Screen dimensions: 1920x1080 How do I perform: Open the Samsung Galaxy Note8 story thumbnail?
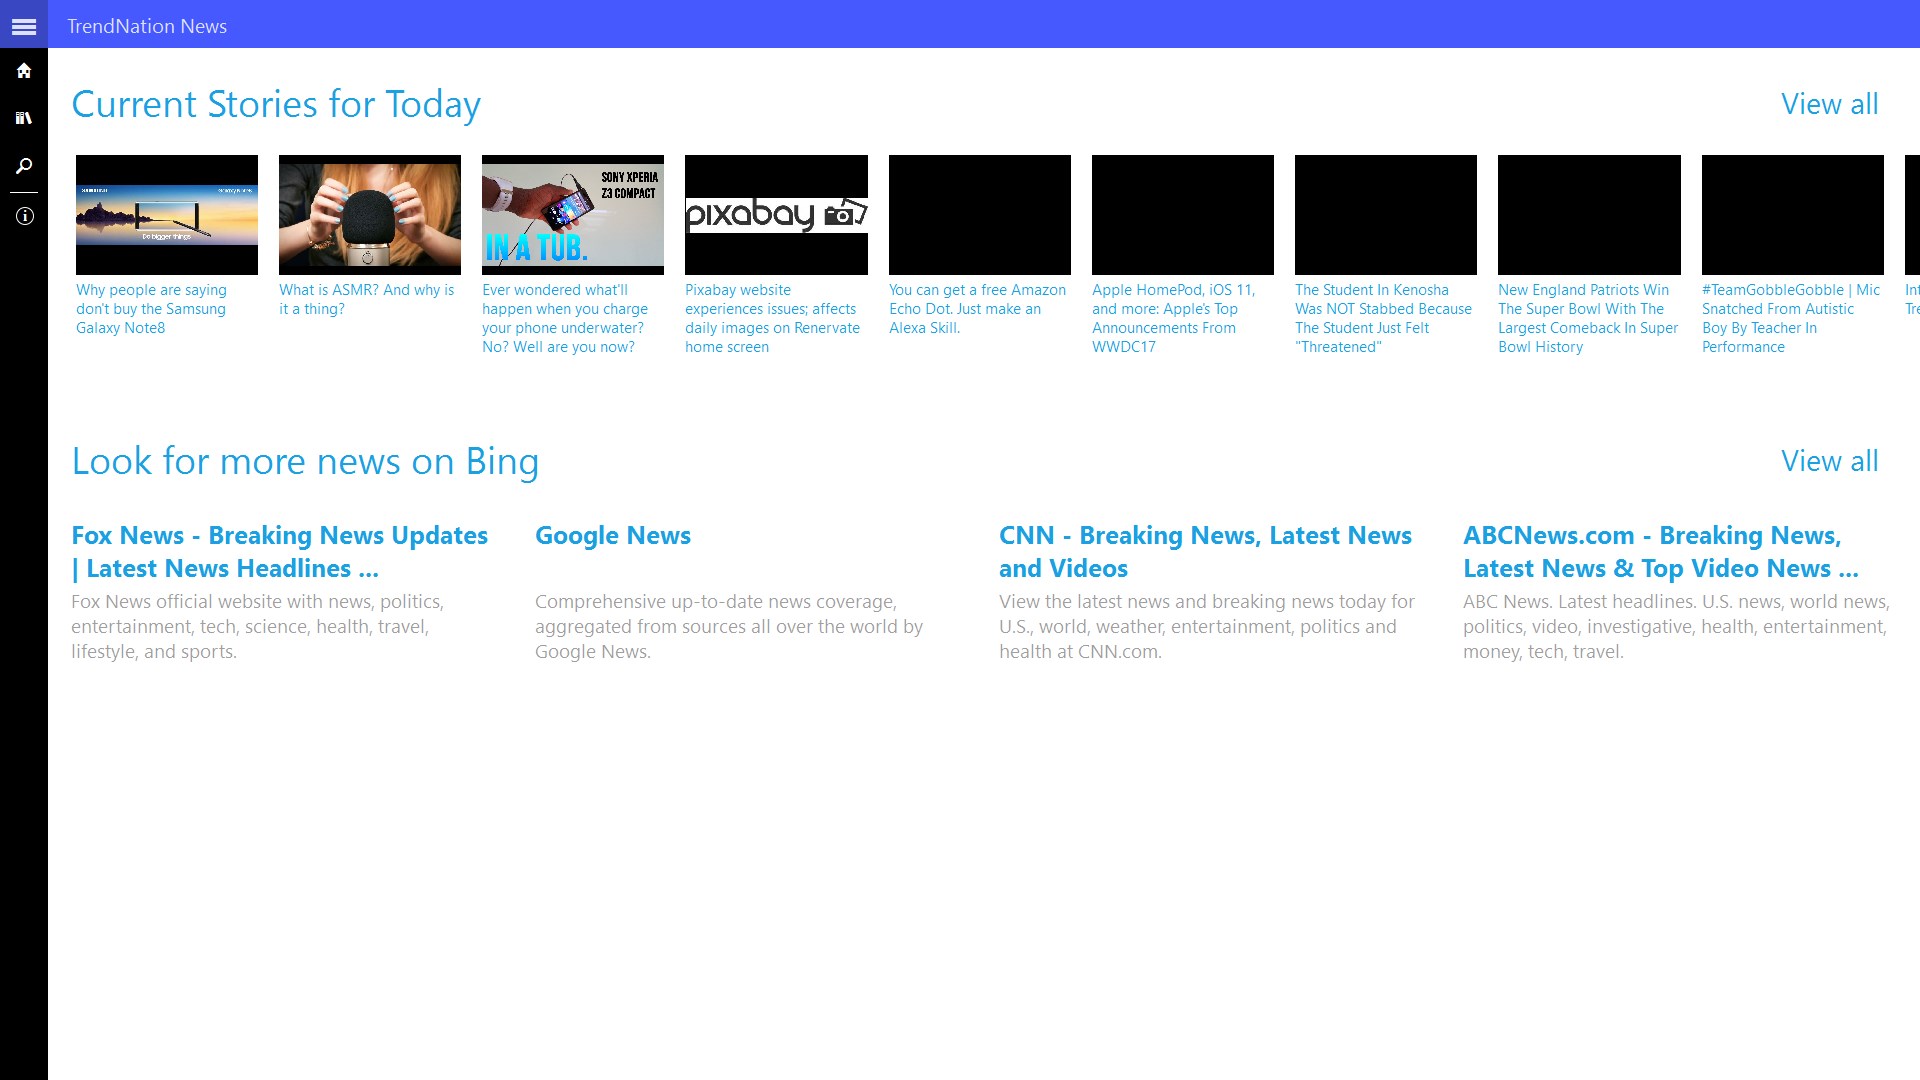pyautogui.click(x=167, y=214)
